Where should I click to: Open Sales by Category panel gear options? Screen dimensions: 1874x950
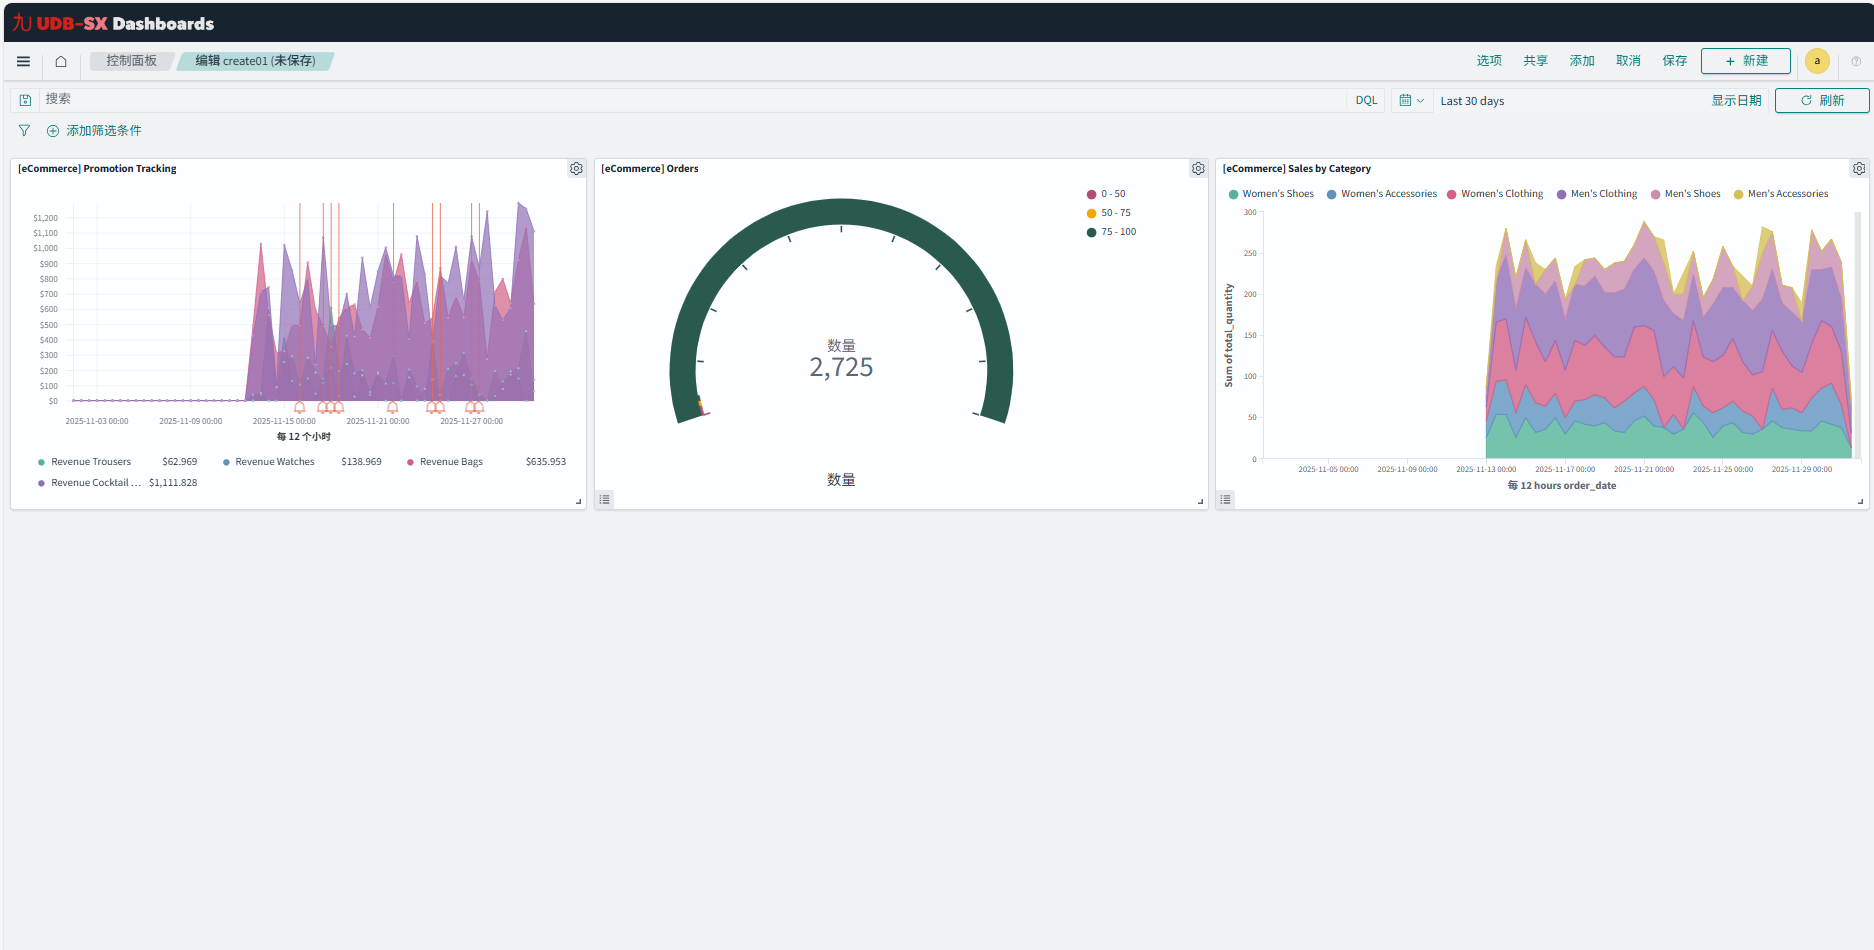click(1858, 169)
